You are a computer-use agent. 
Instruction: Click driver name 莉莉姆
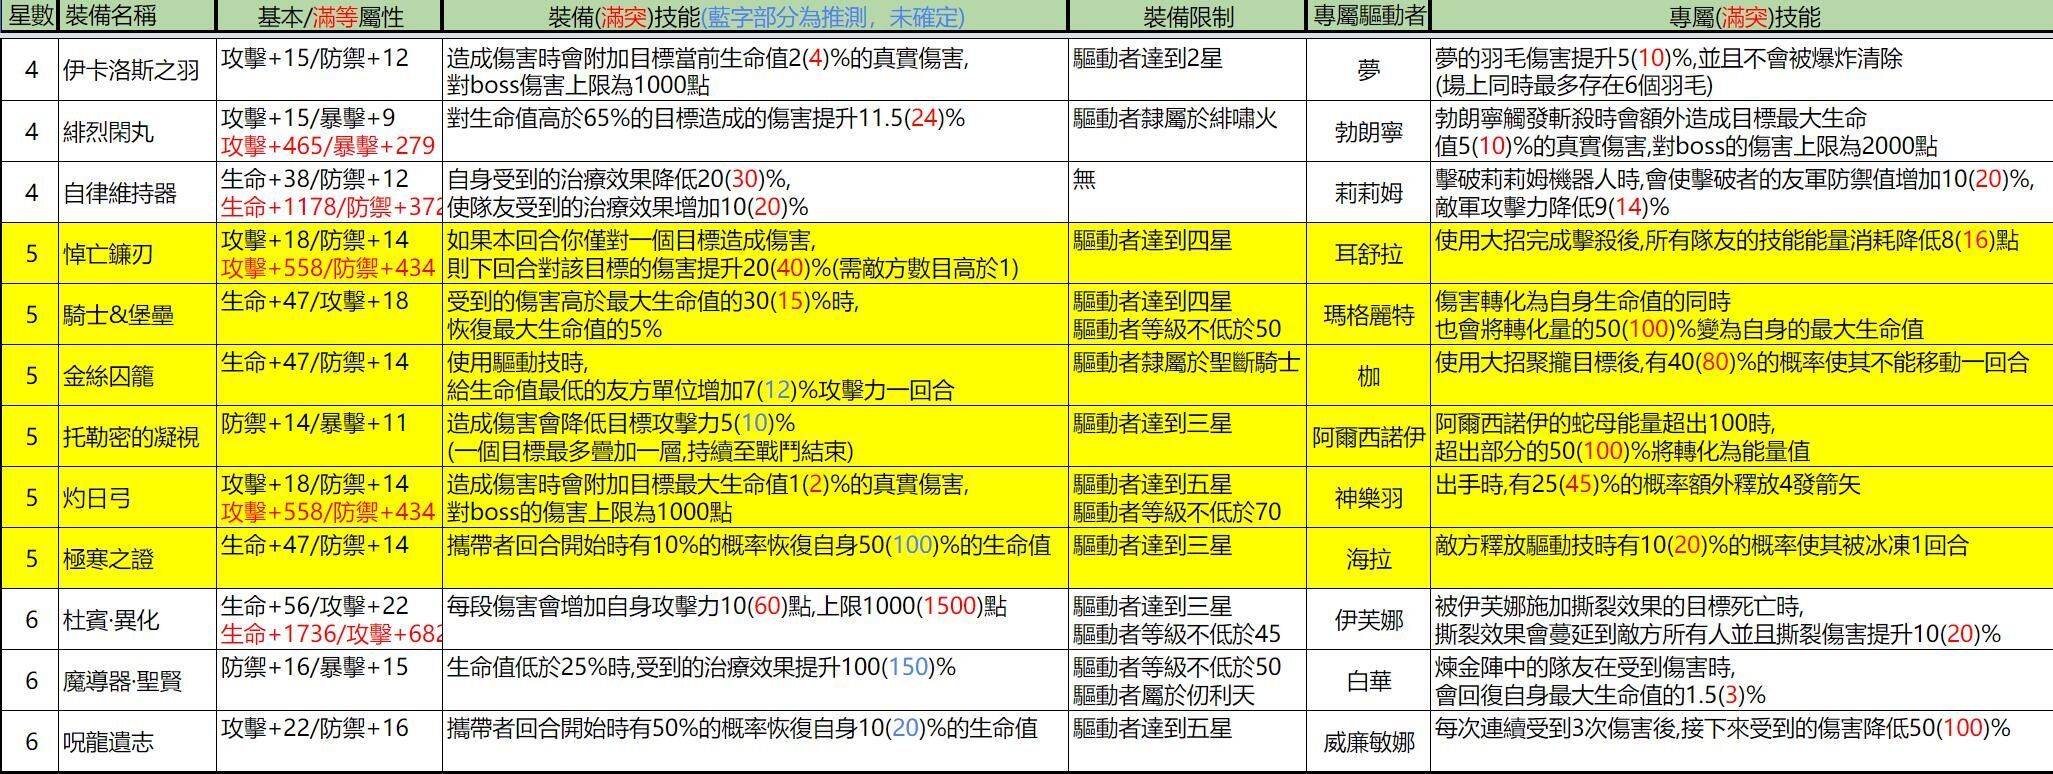(1368, 192)
